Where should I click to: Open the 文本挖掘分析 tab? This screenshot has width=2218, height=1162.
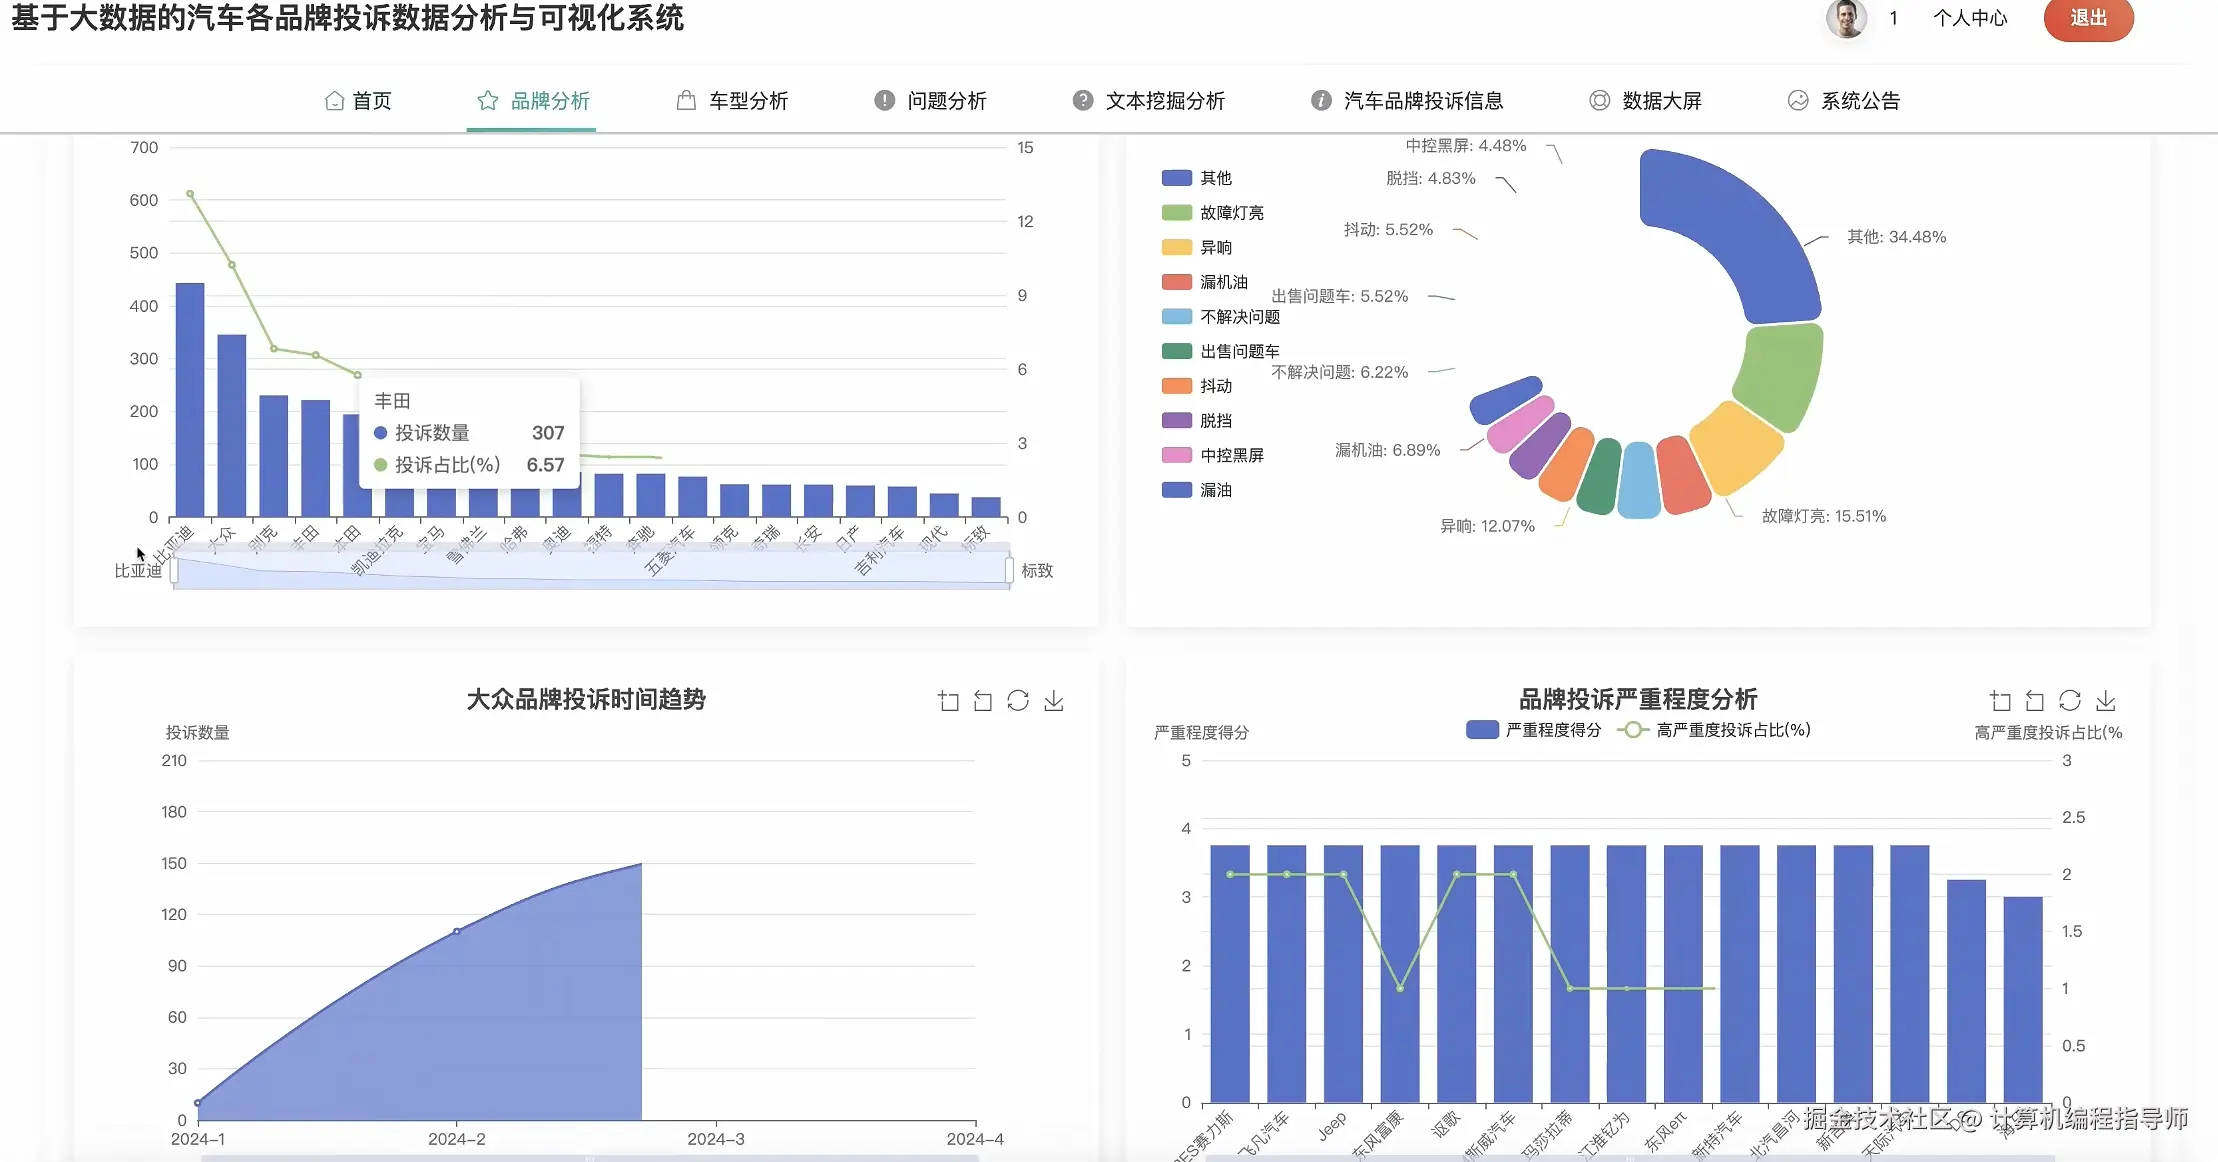(x=1148, y=101)
